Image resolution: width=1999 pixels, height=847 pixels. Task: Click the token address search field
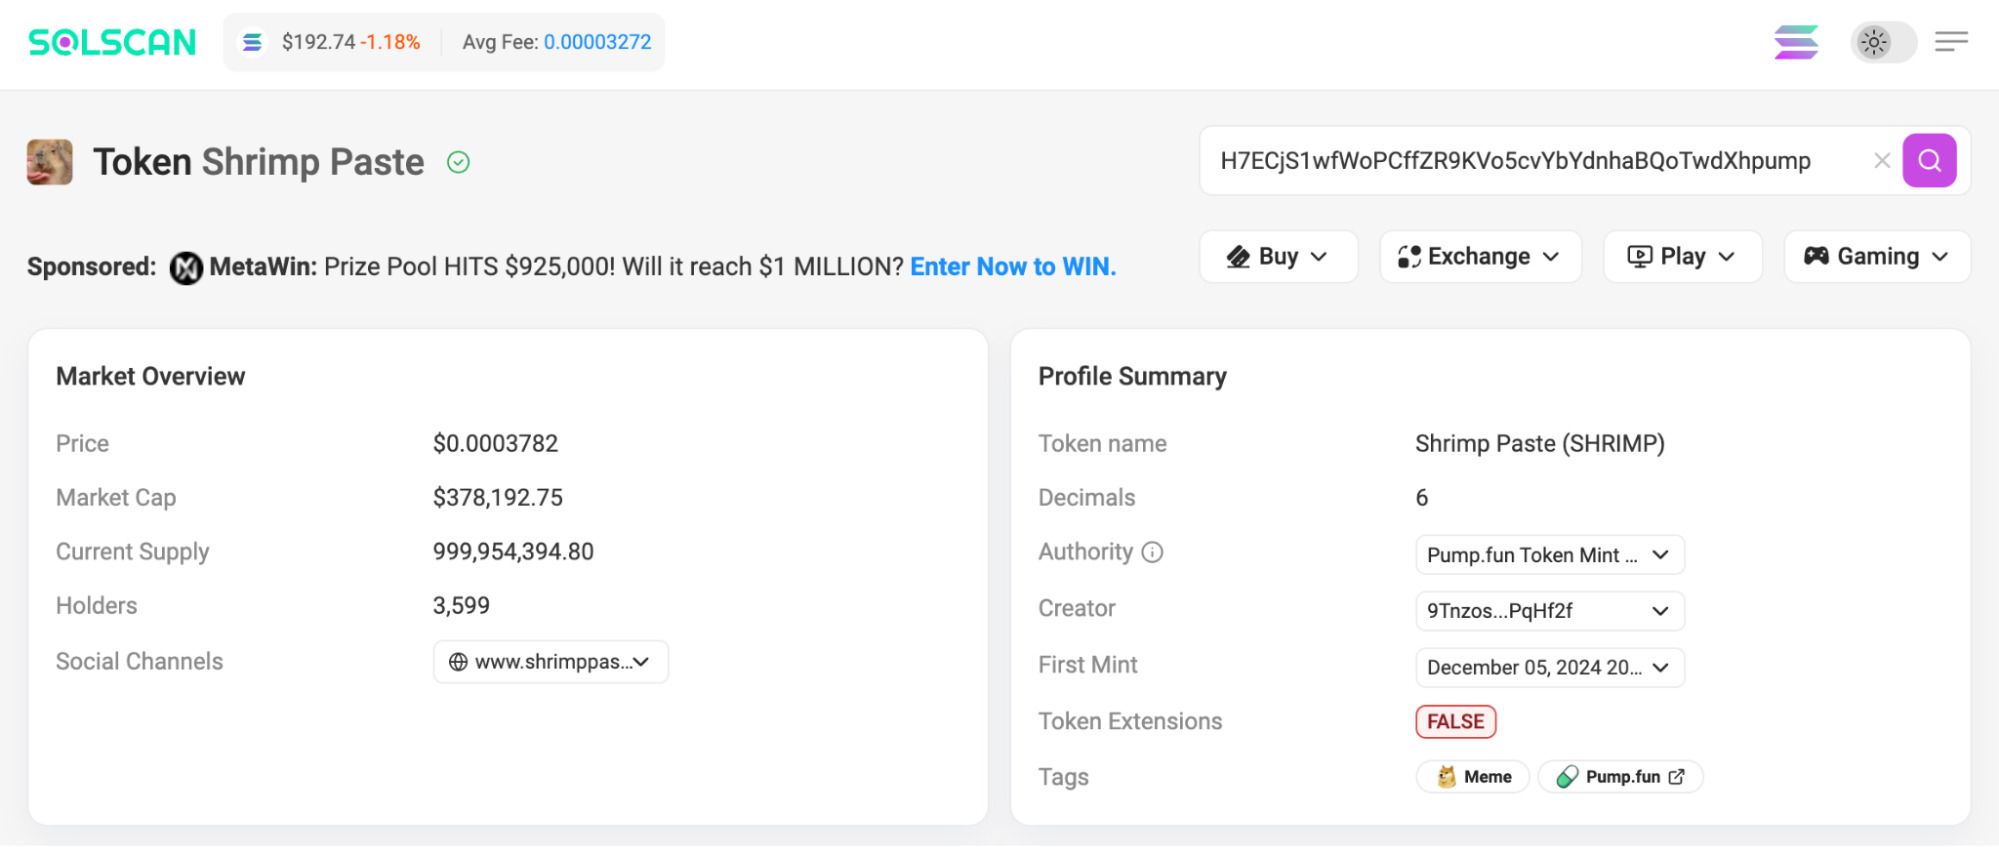(x=1515, y=160)
